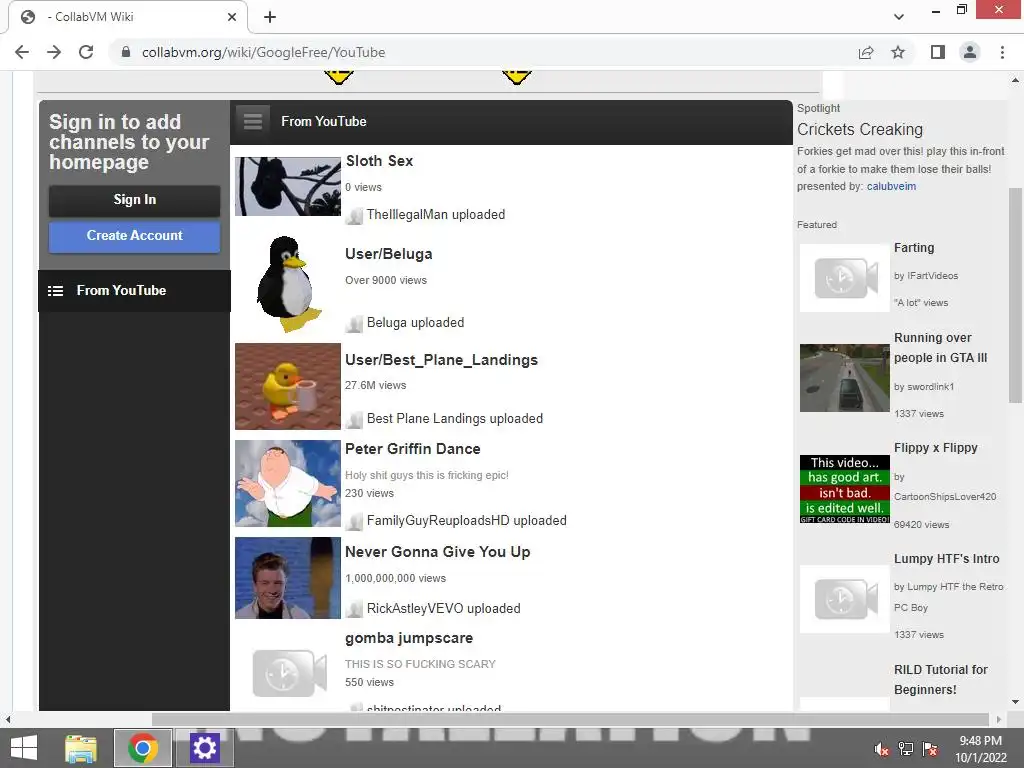Image resolution: width=1024 pixels, height=768 pixels.
Task: Open the taskbar clock showing 9:48 PM
Action: [980, 748]
